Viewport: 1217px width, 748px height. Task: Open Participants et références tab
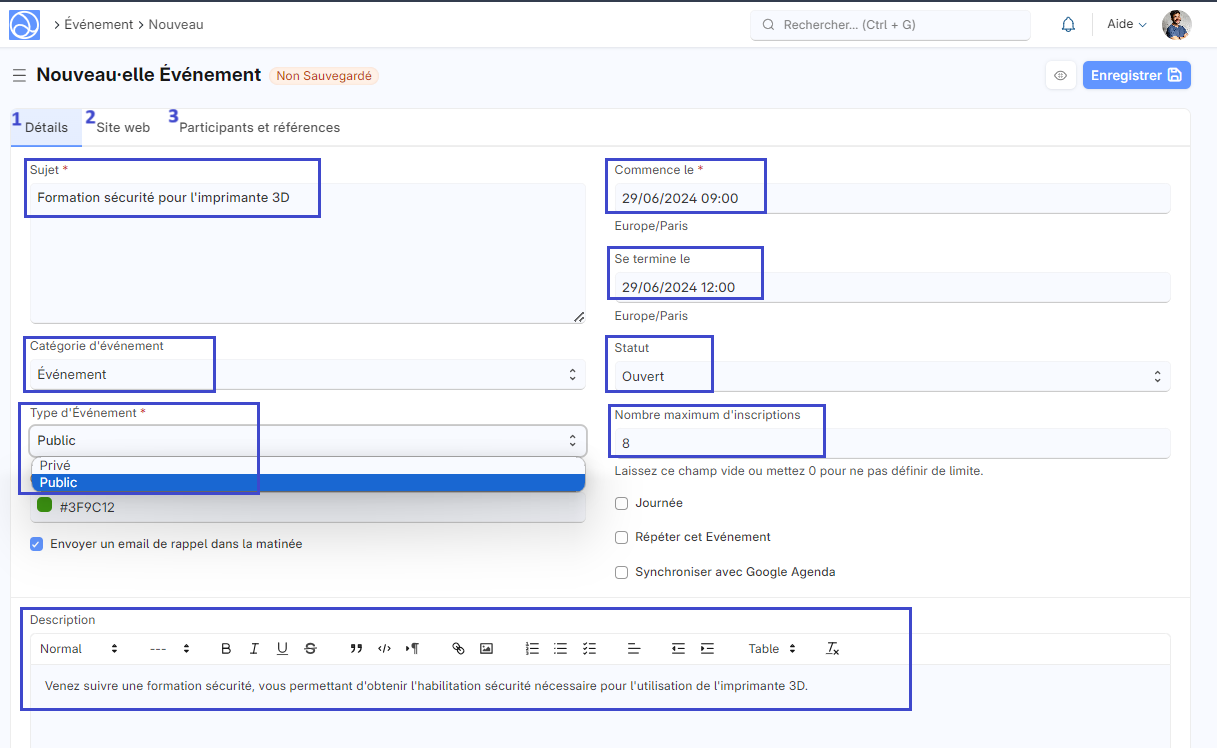[259, 128]
